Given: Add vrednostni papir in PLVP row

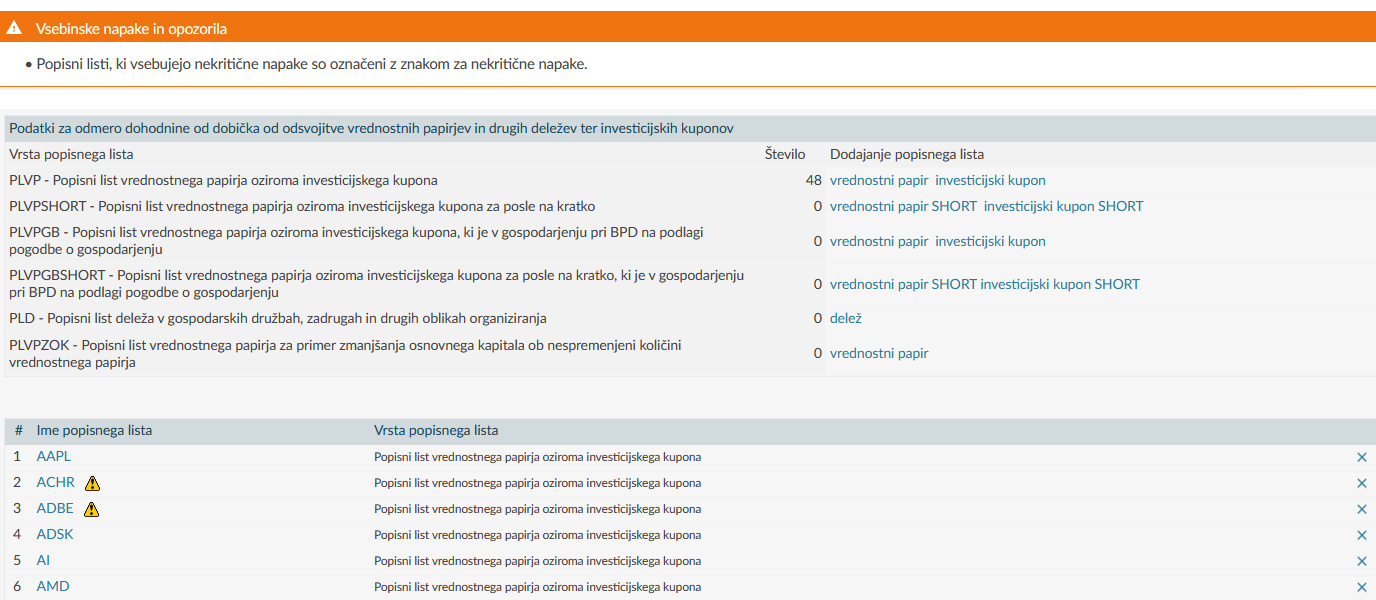Looking at the screenshot, I should pyautogui.click(x=879, y=180).
